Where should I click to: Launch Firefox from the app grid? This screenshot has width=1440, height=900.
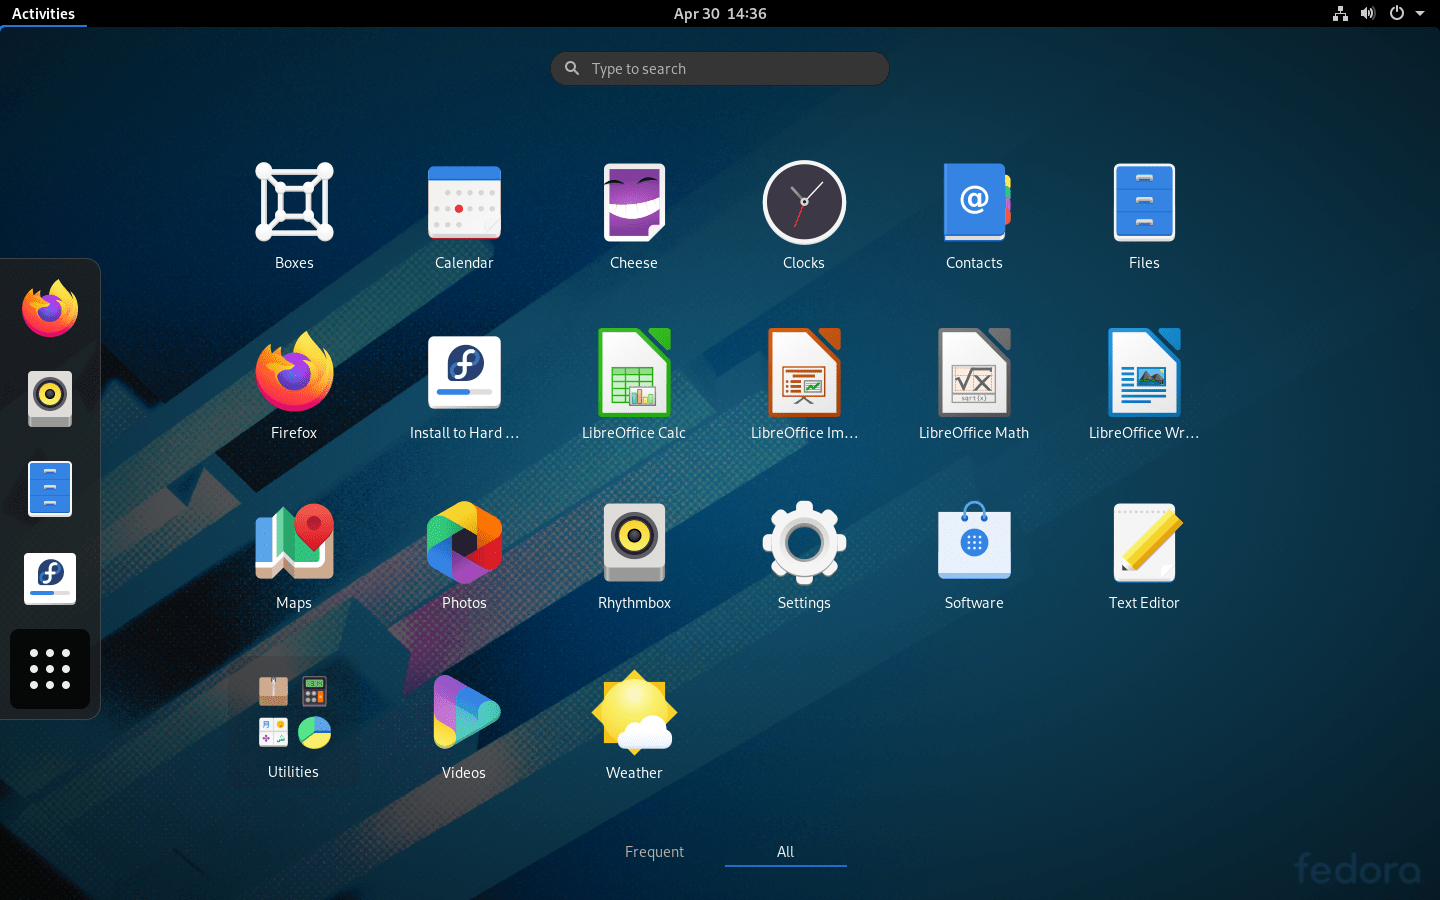pos(294,373)
